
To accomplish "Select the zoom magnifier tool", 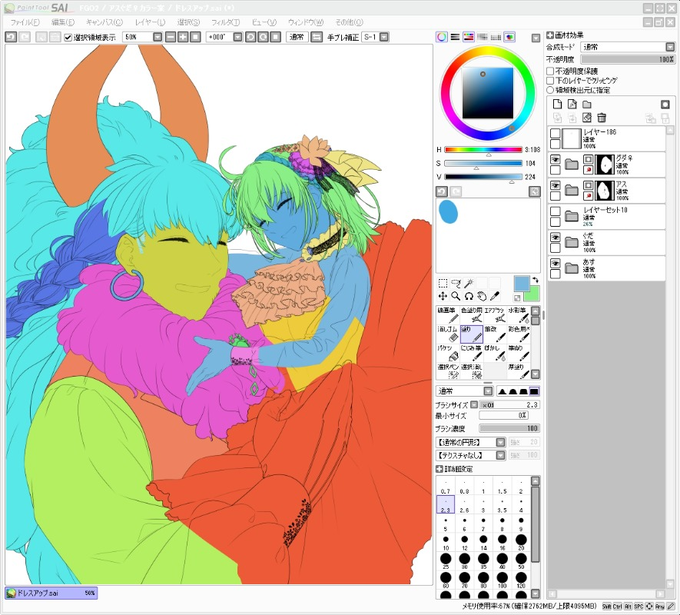I will tap(455, 296).
